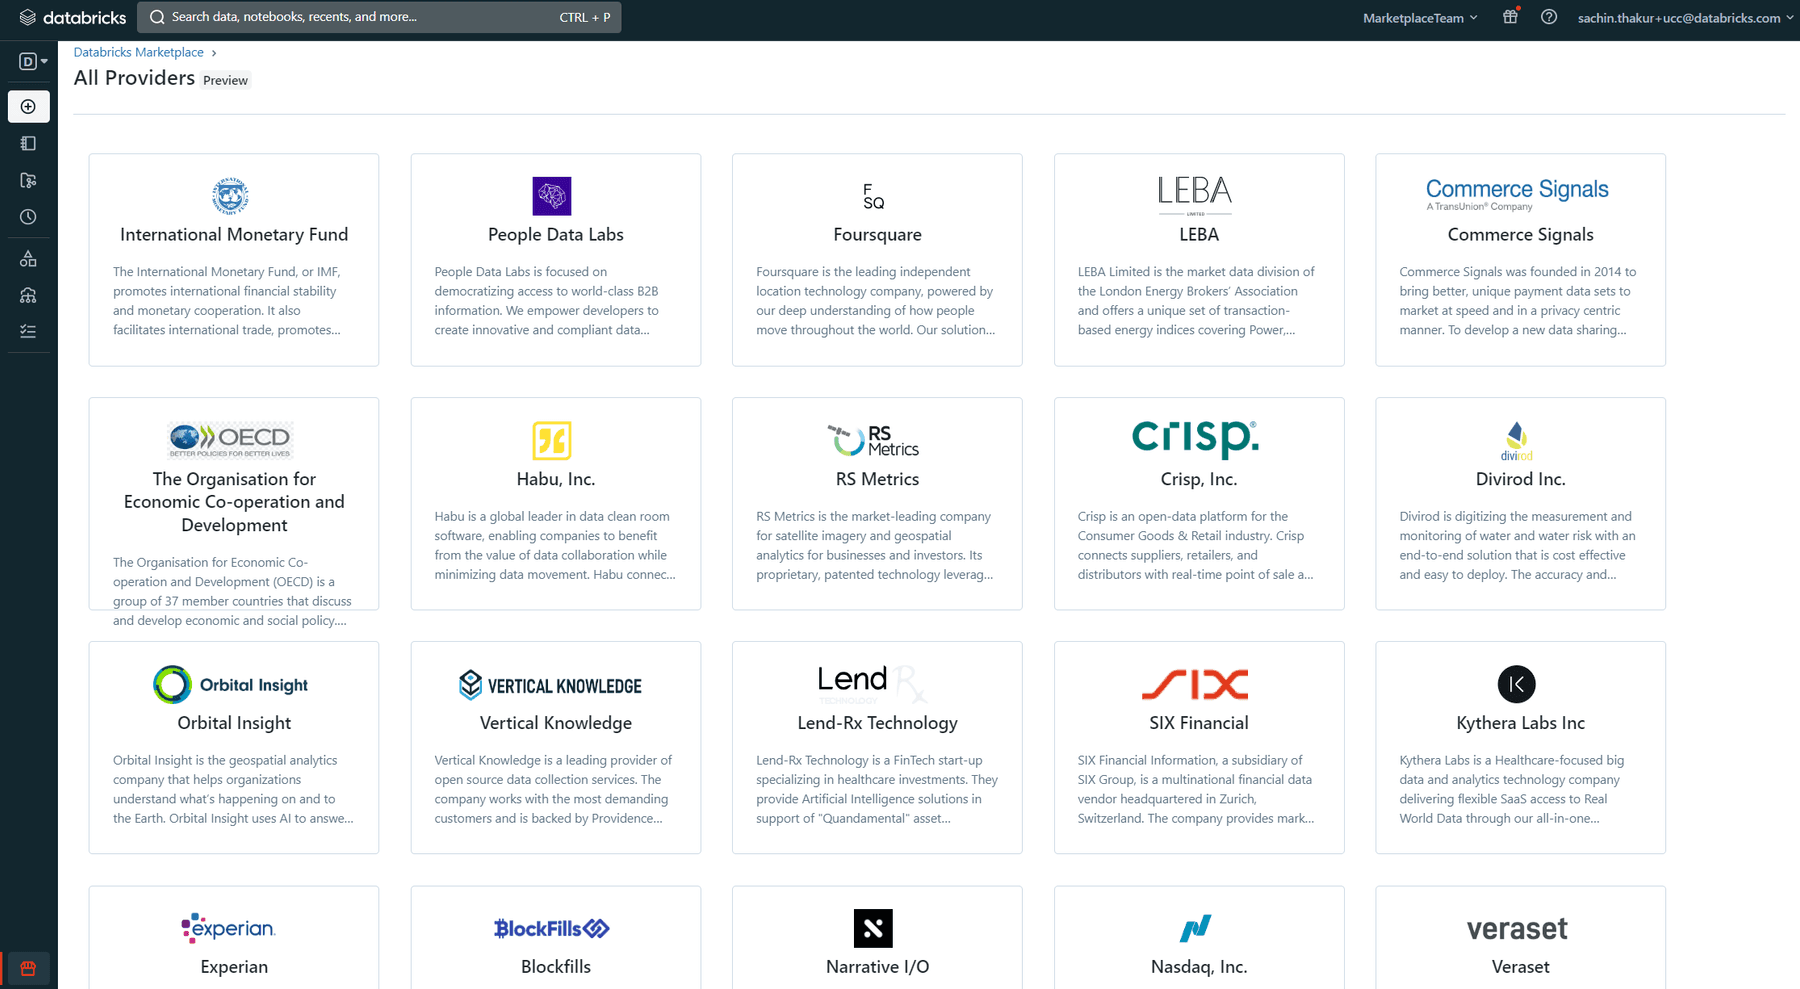
Task: Click the search field in the top bar
Action: coord(379,17)
